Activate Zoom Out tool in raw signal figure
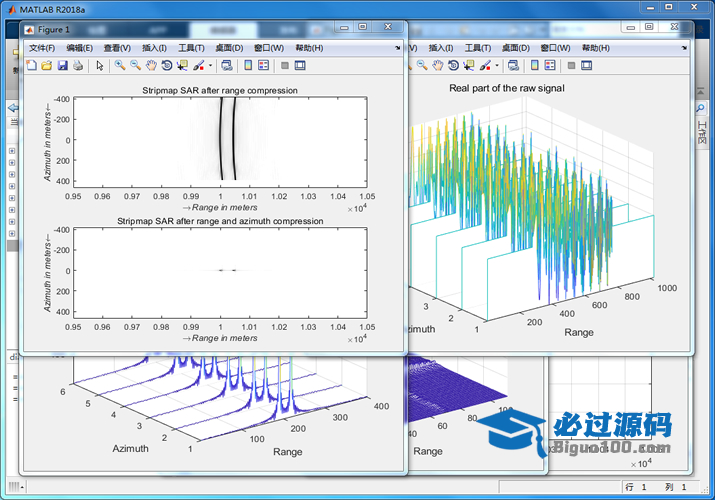Screen dimensions: 715x500 422,66
